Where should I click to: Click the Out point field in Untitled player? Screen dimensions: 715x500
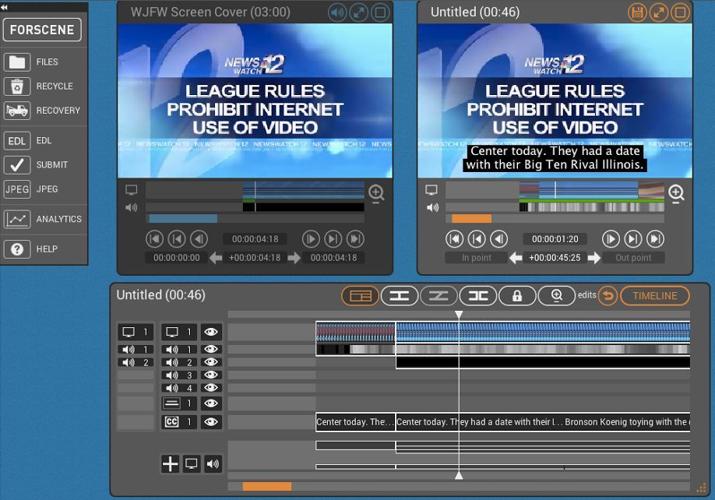(633, 258)
